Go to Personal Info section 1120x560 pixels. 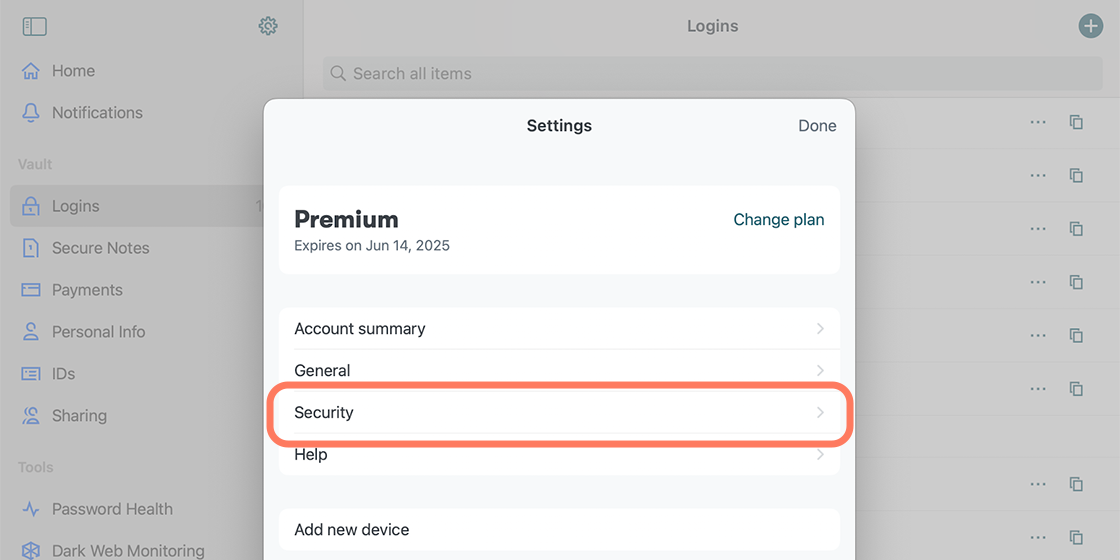pos(83,332)
